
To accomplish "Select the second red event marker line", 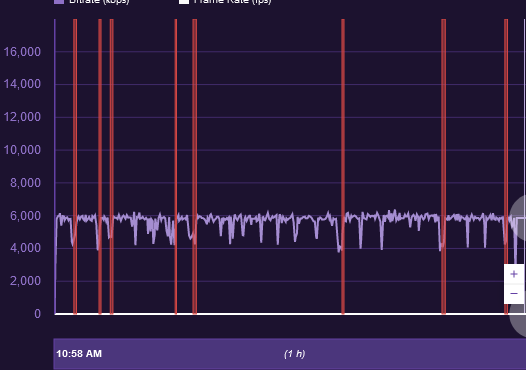I will tap(100, 167).
